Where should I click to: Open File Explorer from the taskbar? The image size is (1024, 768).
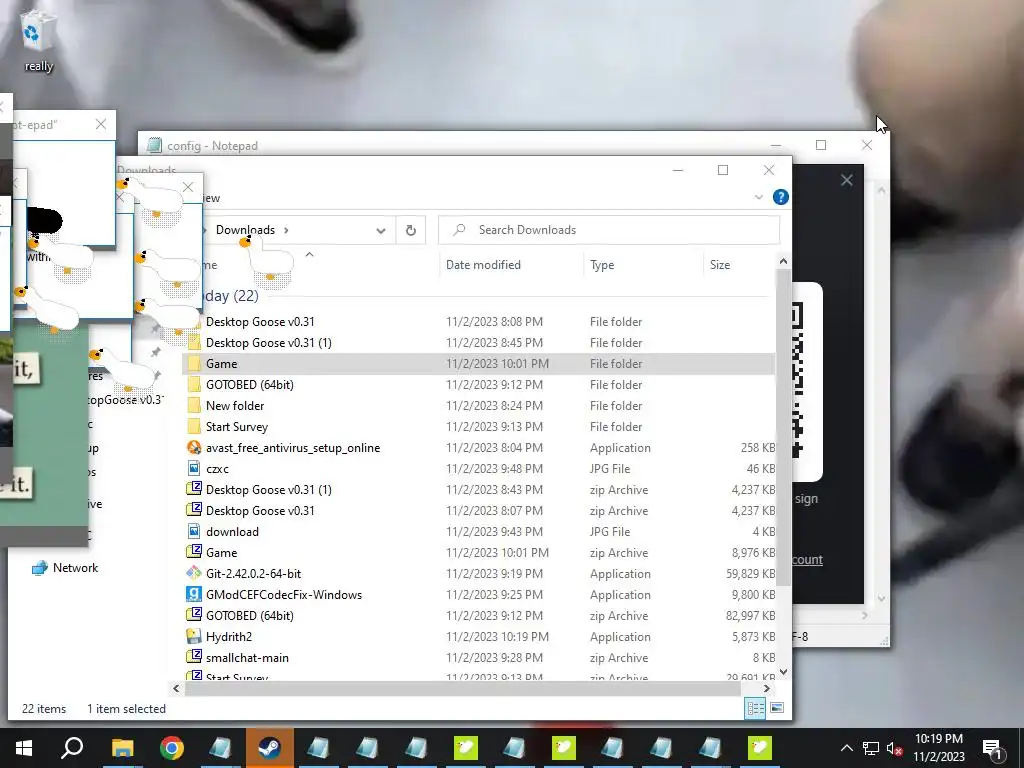(x=122, y=748)
